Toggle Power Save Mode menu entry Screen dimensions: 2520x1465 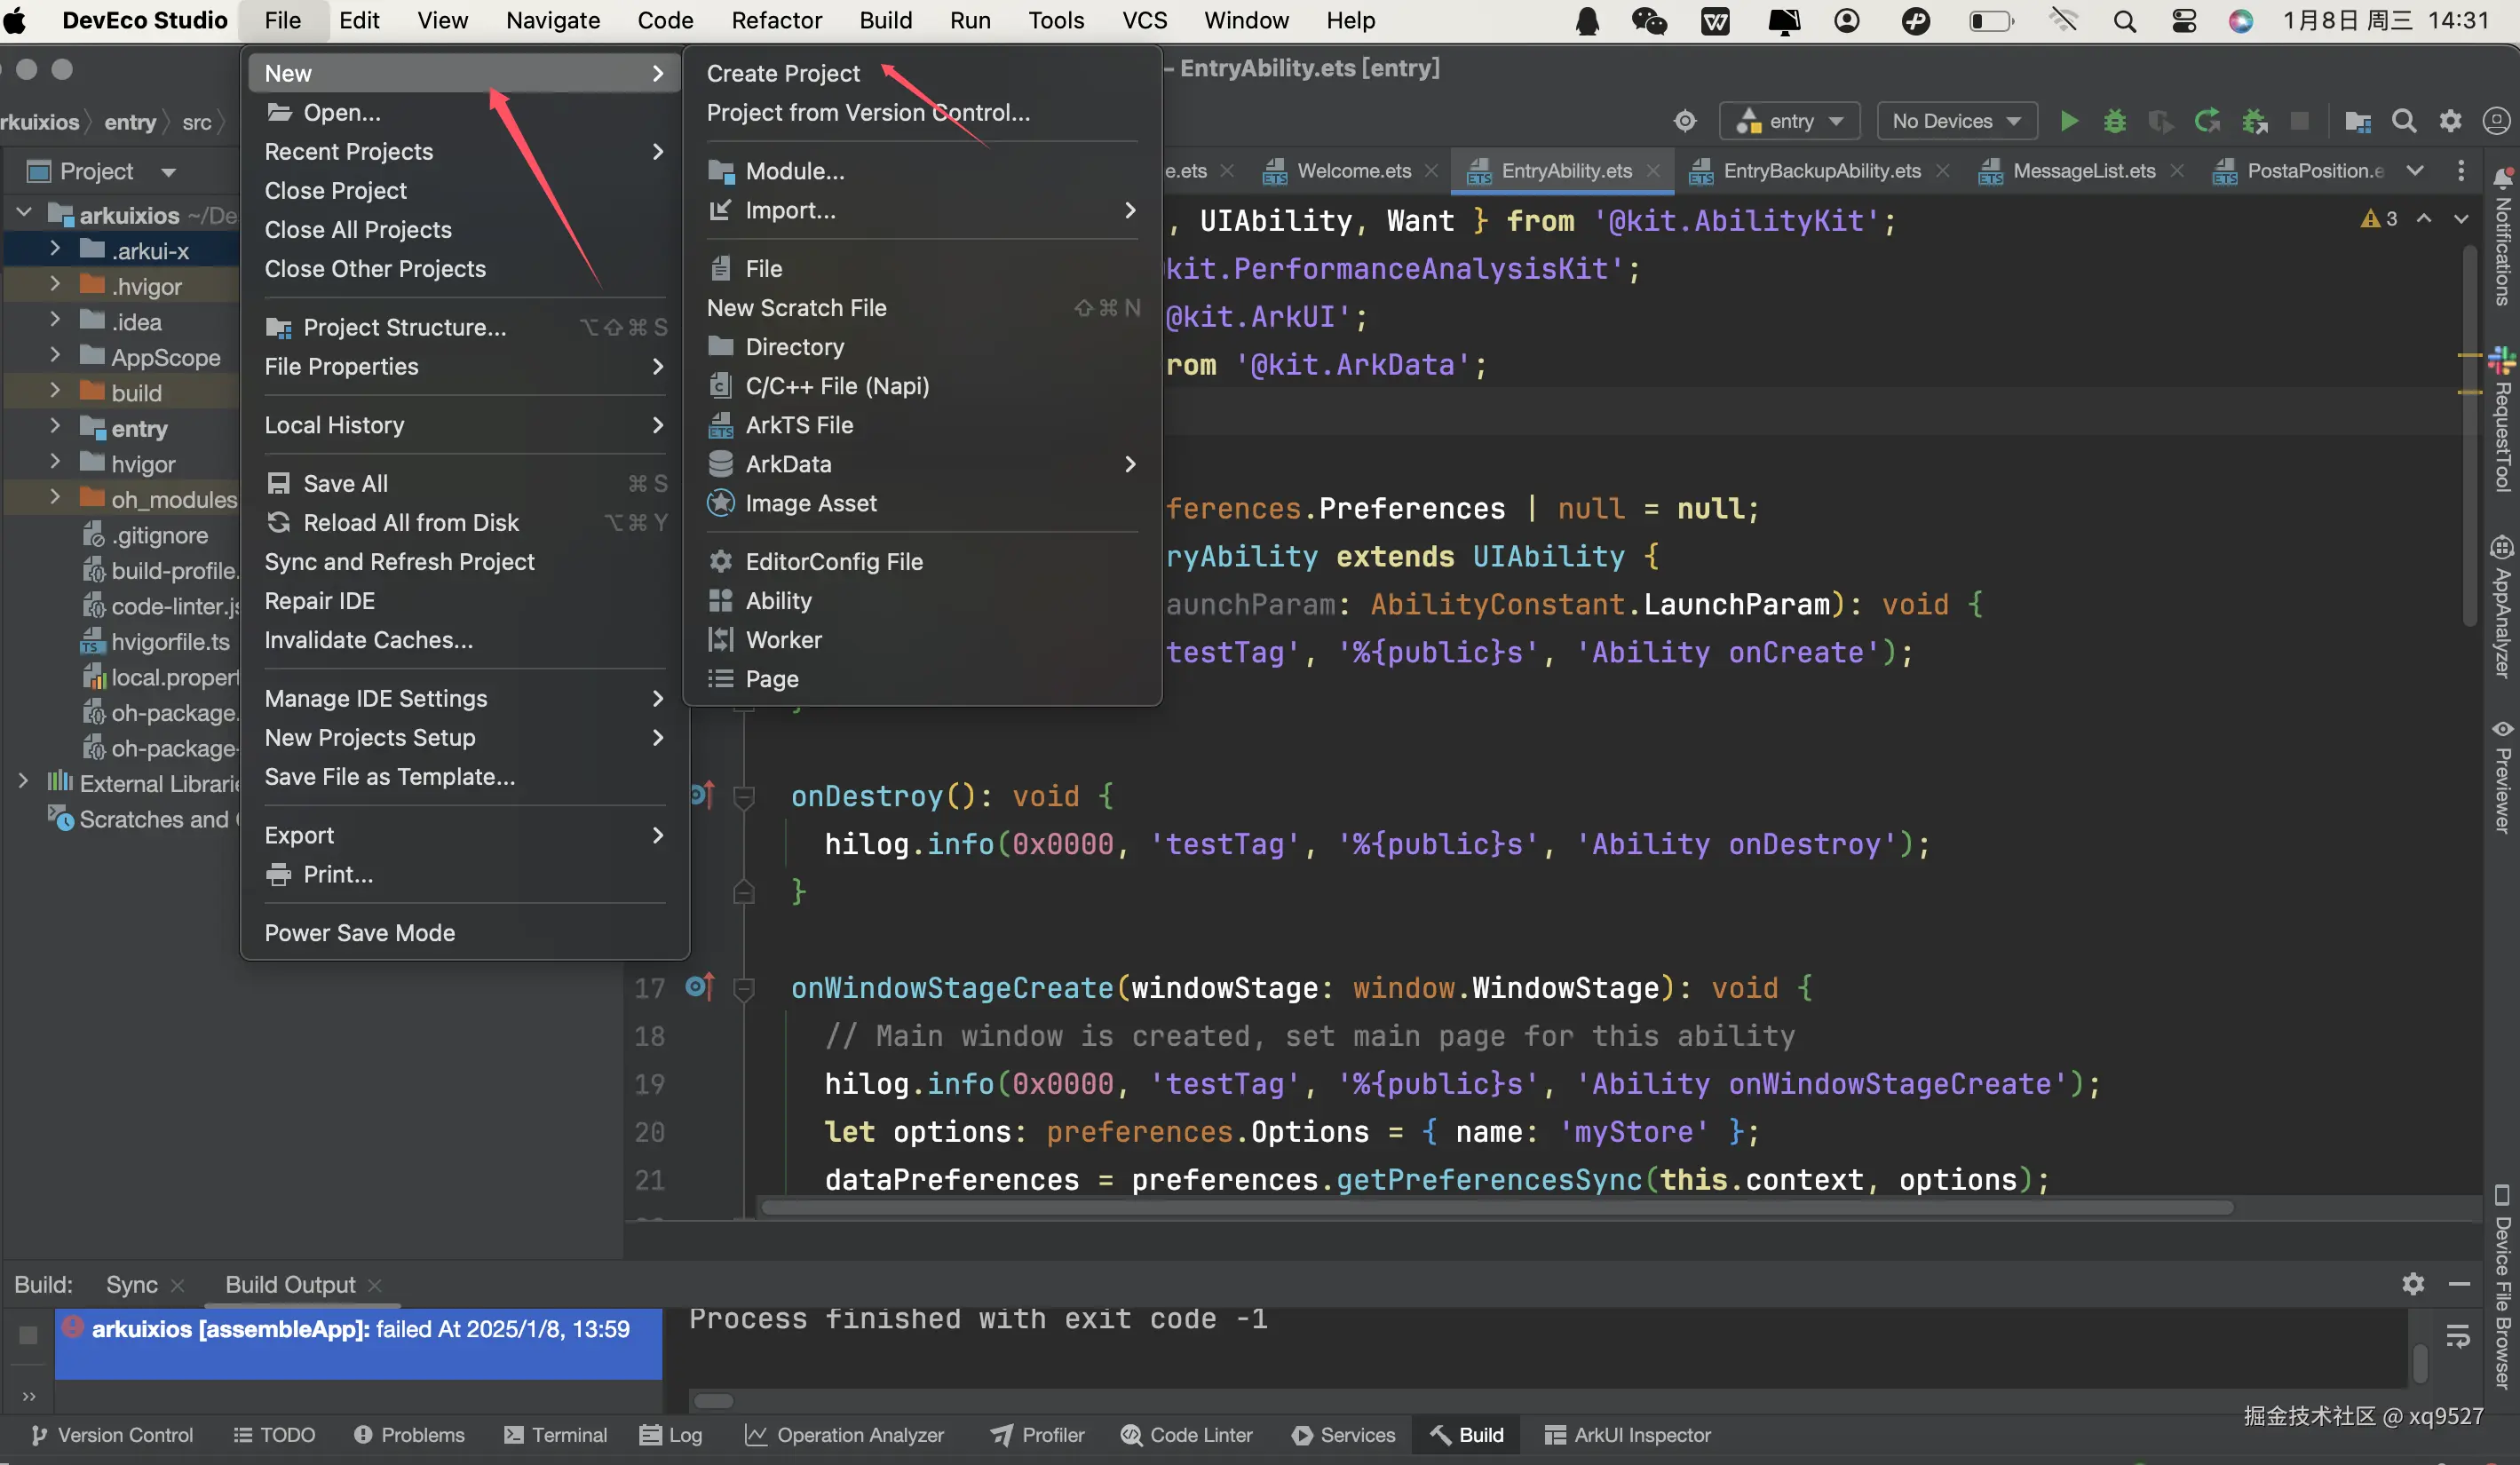click(x=359, y=932)
